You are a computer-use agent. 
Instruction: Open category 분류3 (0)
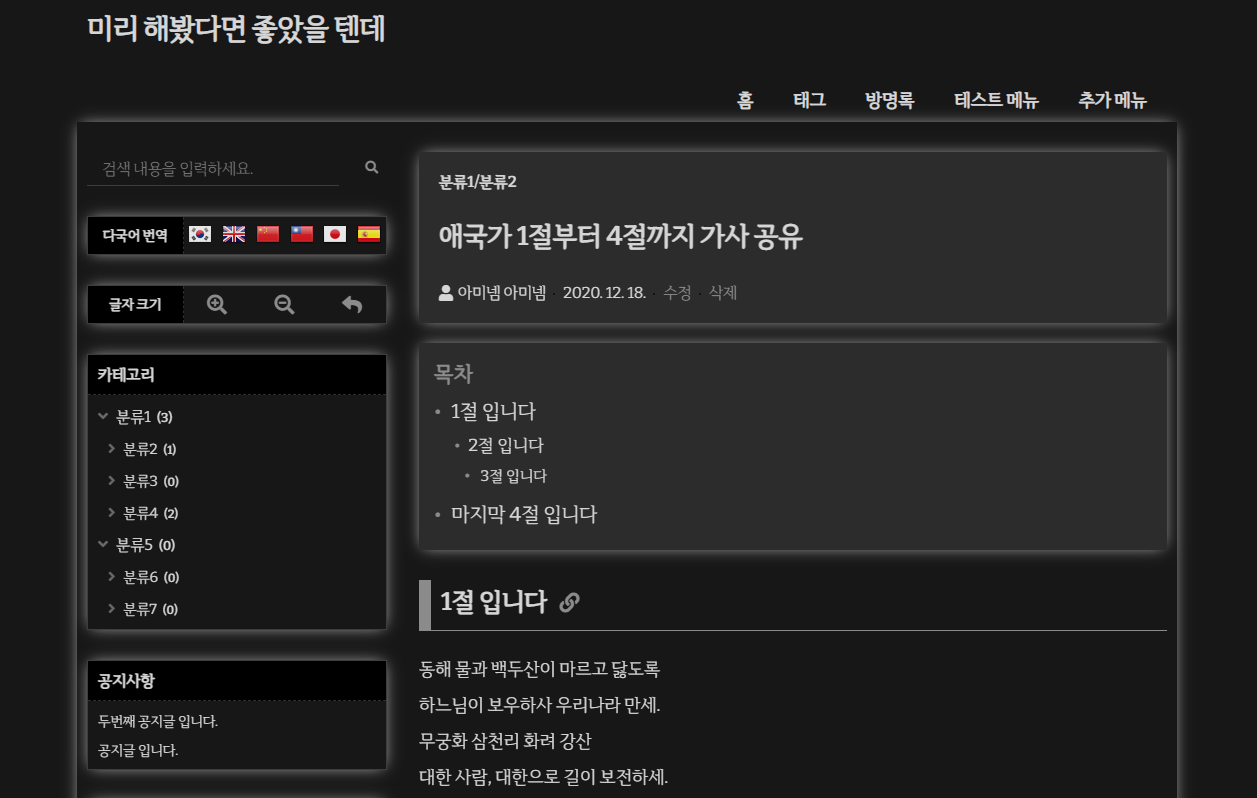pyautogui.click(x=151, y=480)
